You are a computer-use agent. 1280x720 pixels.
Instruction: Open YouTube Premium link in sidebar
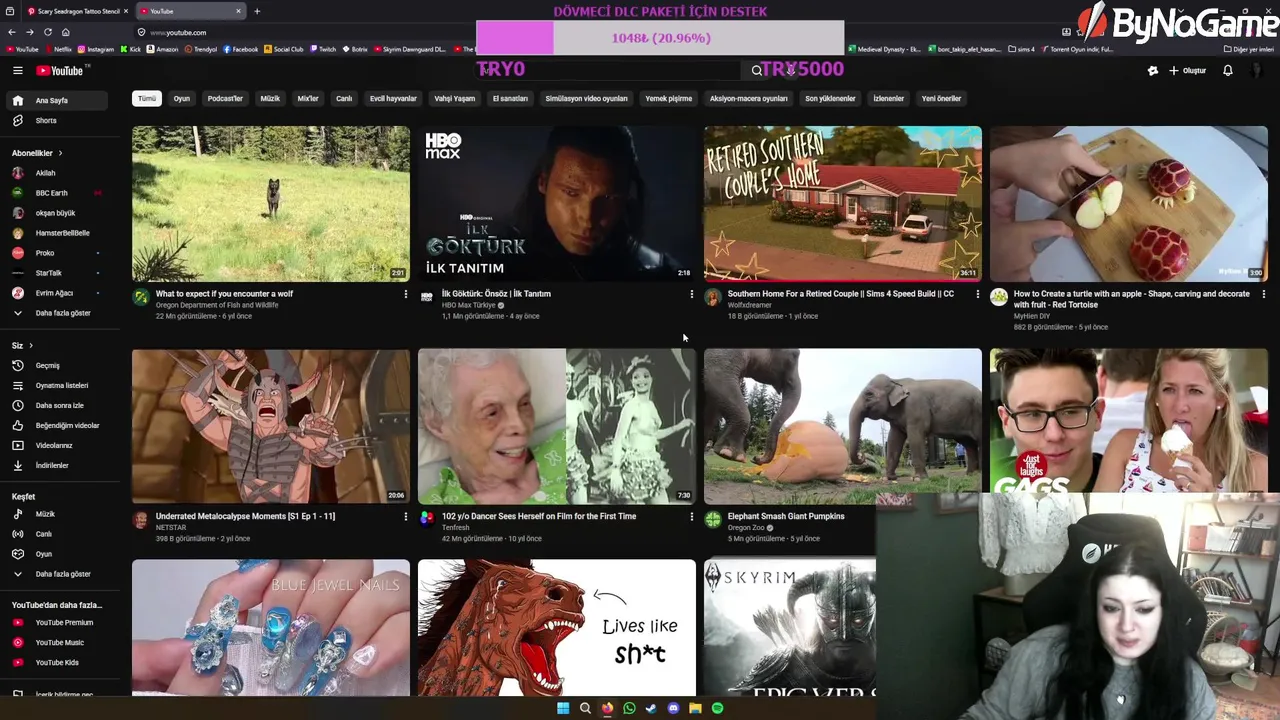click(55, 622)
